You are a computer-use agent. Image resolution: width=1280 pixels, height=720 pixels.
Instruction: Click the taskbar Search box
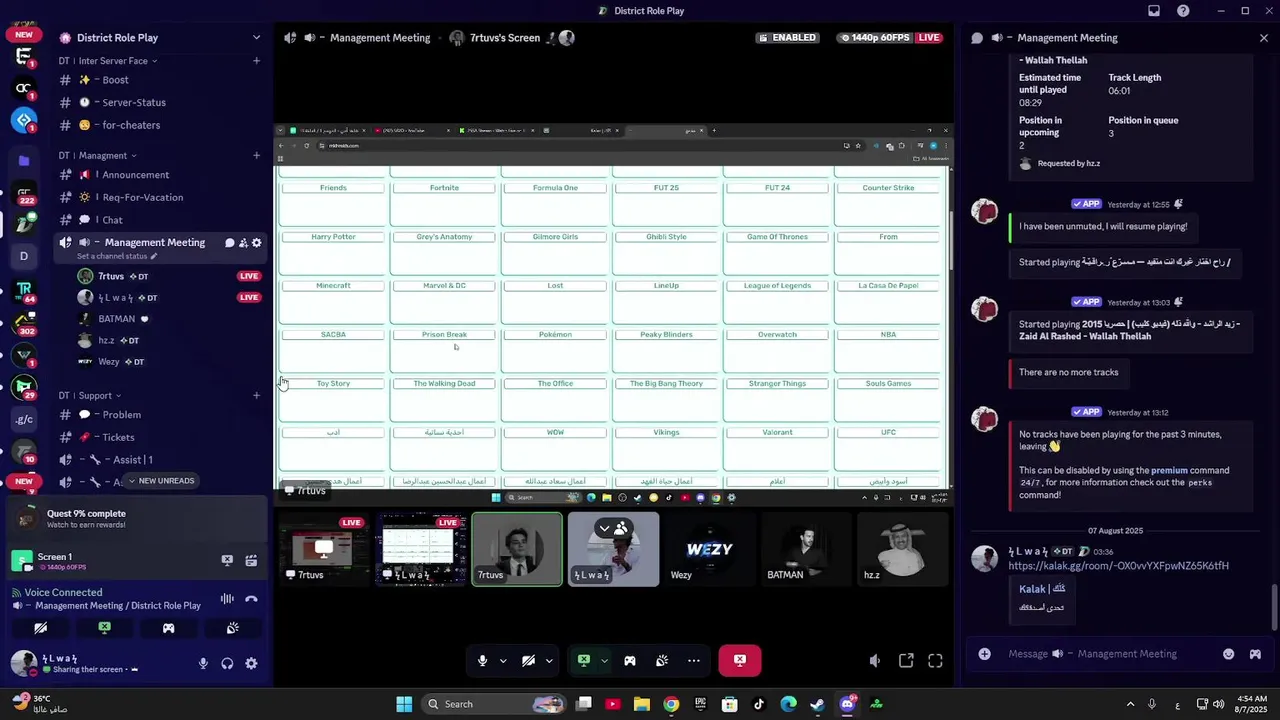[494, 704]
